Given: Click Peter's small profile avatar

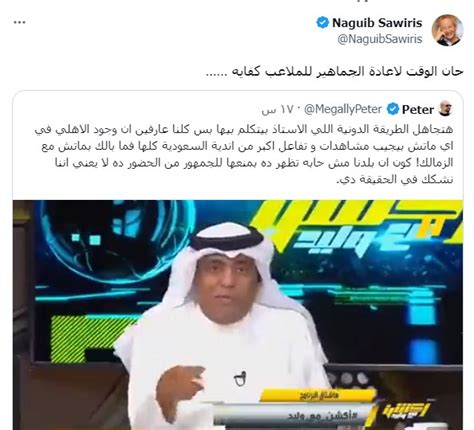Looking at the screenshot, I should (x=446, y=109).
